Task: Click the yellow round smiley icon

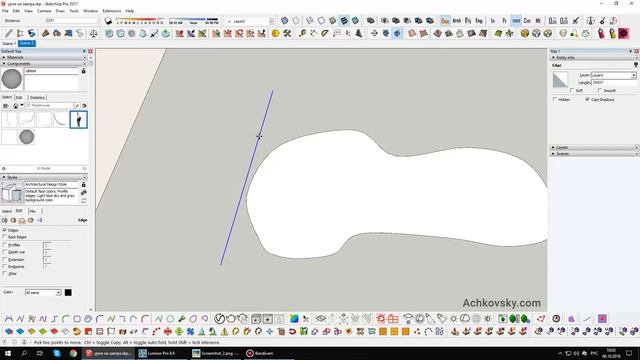Action: click(x=276, y=33)
